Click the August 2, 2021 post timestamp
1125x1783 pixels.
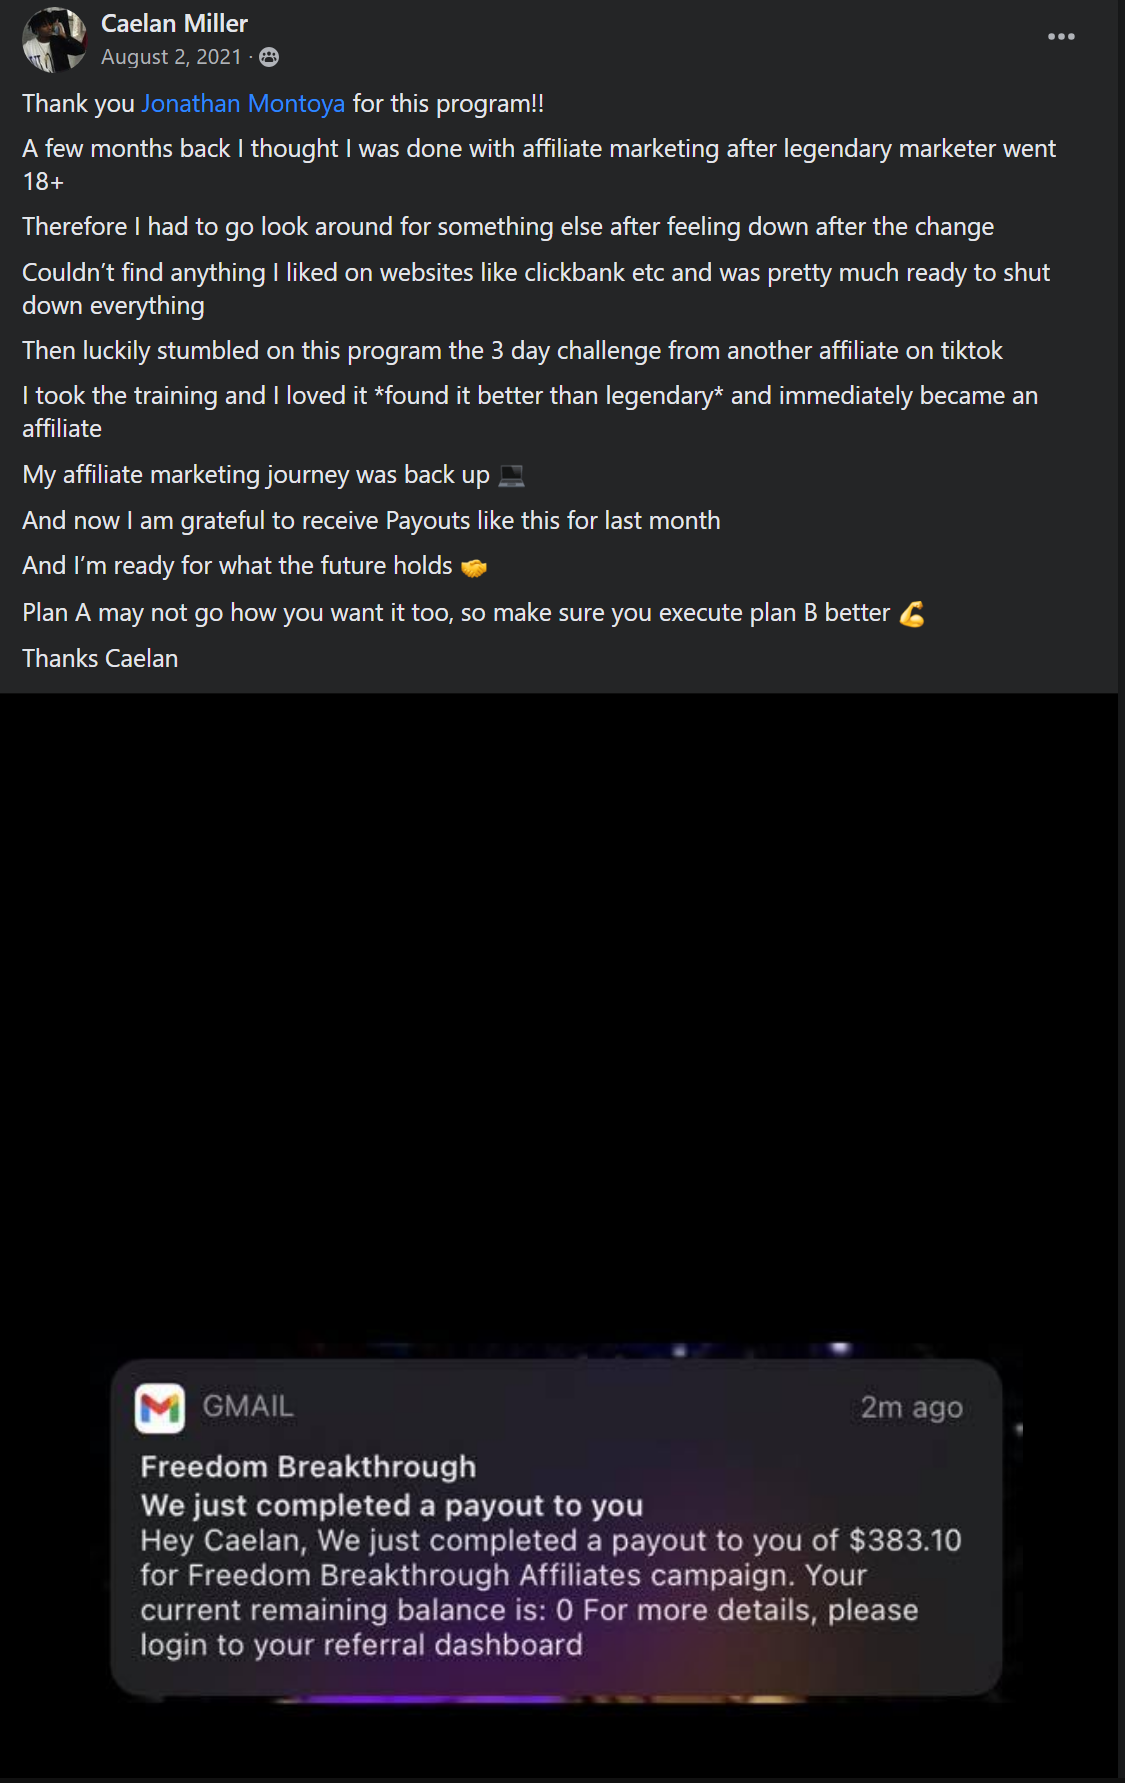[171, 57]
